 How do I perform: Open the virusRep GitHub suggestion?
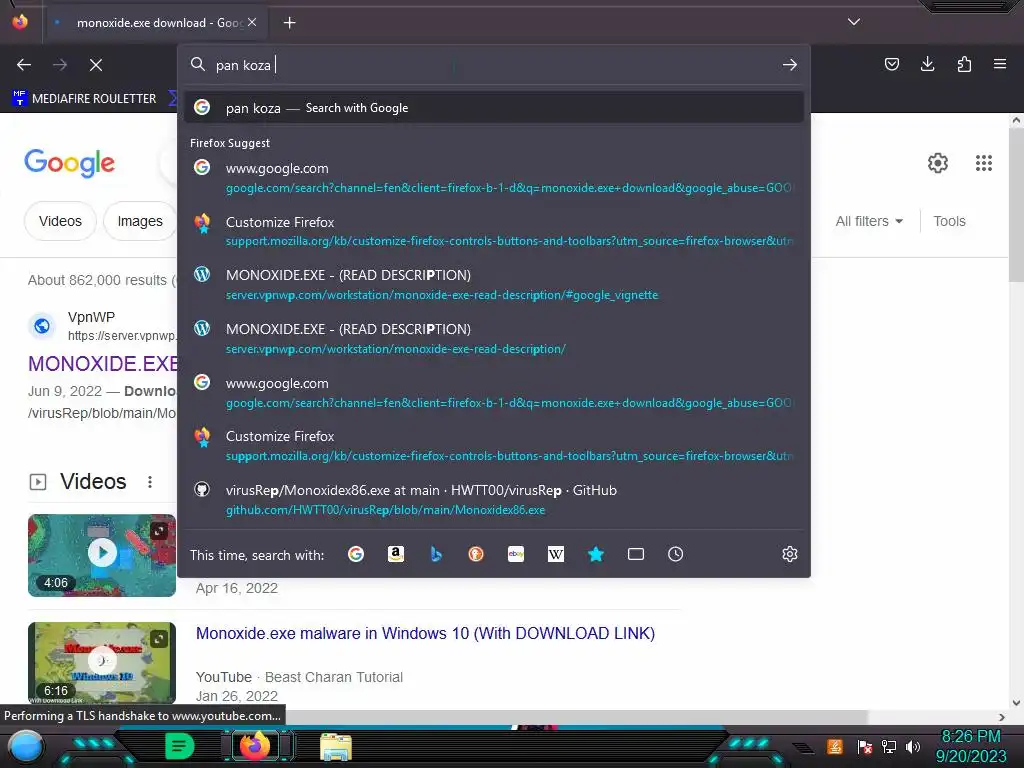click(x=493, y=500)
